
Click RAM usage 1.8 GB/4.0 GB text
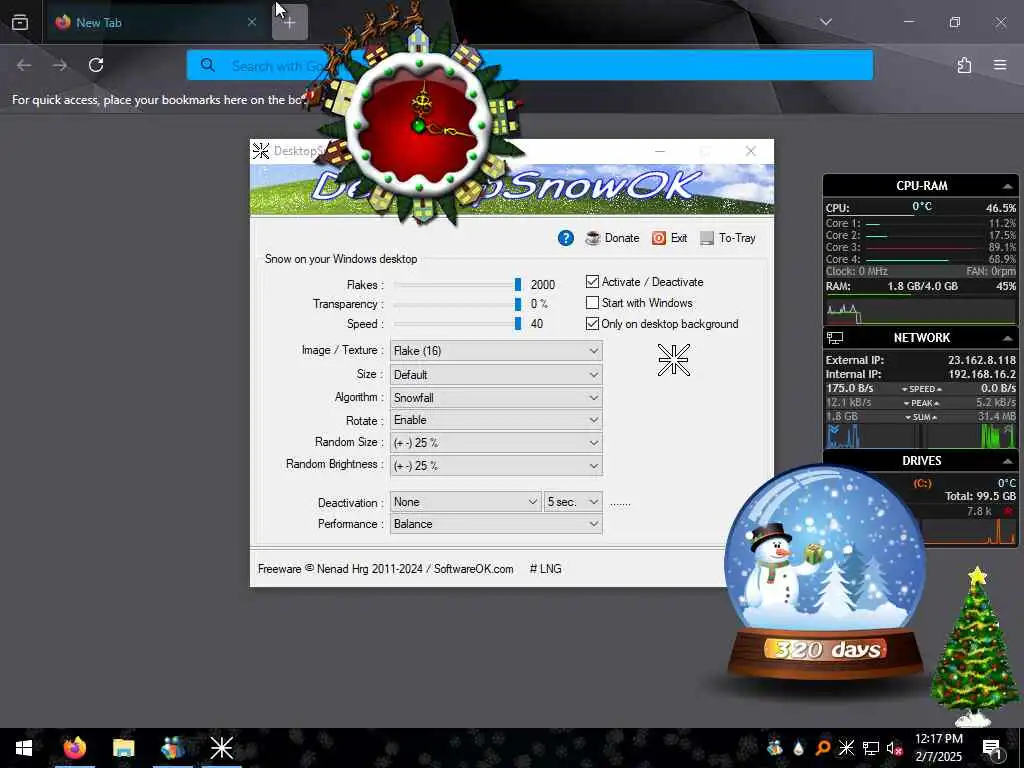tap(922, 286)
